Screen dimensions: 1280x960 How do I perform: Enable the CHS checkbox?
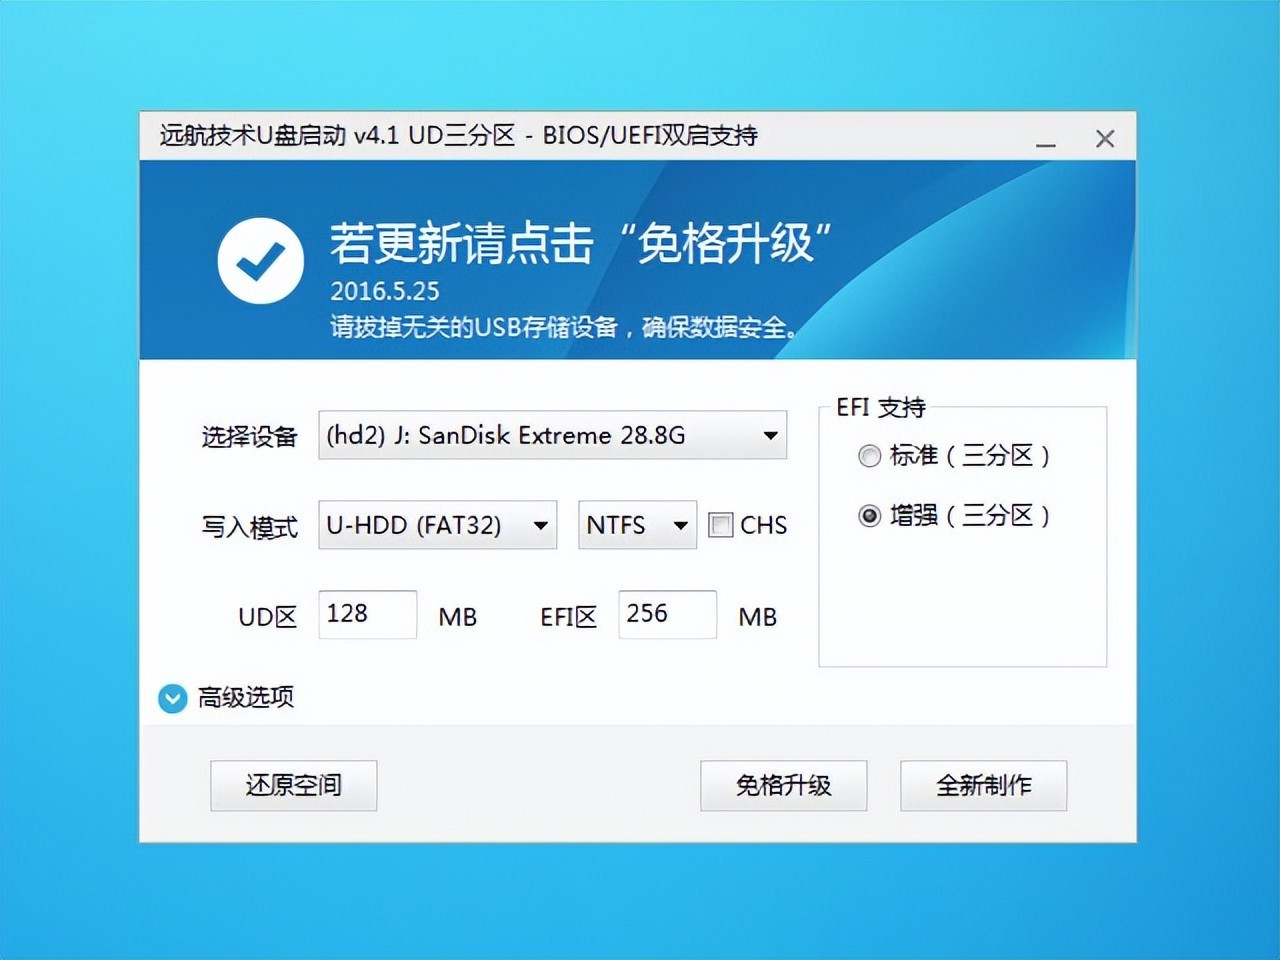[x=720, y=524]
